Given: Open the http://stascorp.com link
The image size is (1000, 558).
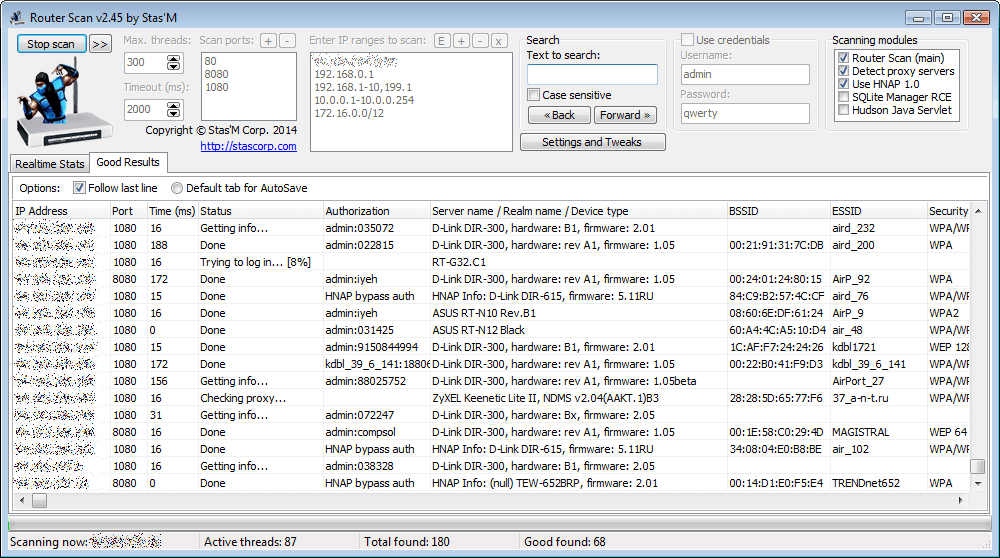Looking at the screenshot, I should 248,146.
